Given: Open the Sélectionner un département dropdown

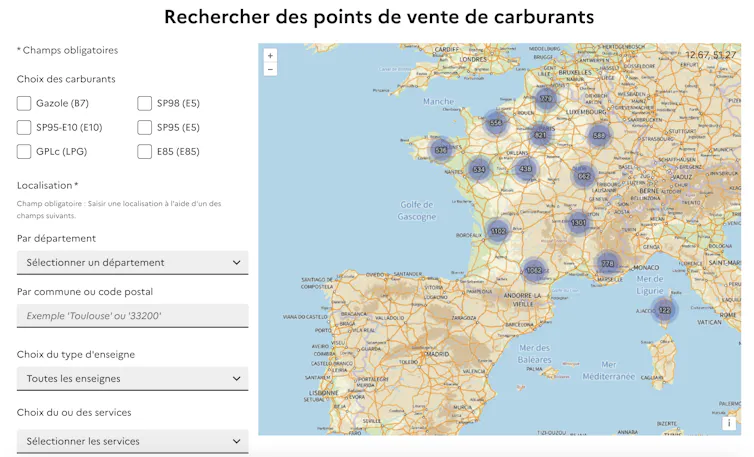Looking at the screenshot, I should 132,263.
